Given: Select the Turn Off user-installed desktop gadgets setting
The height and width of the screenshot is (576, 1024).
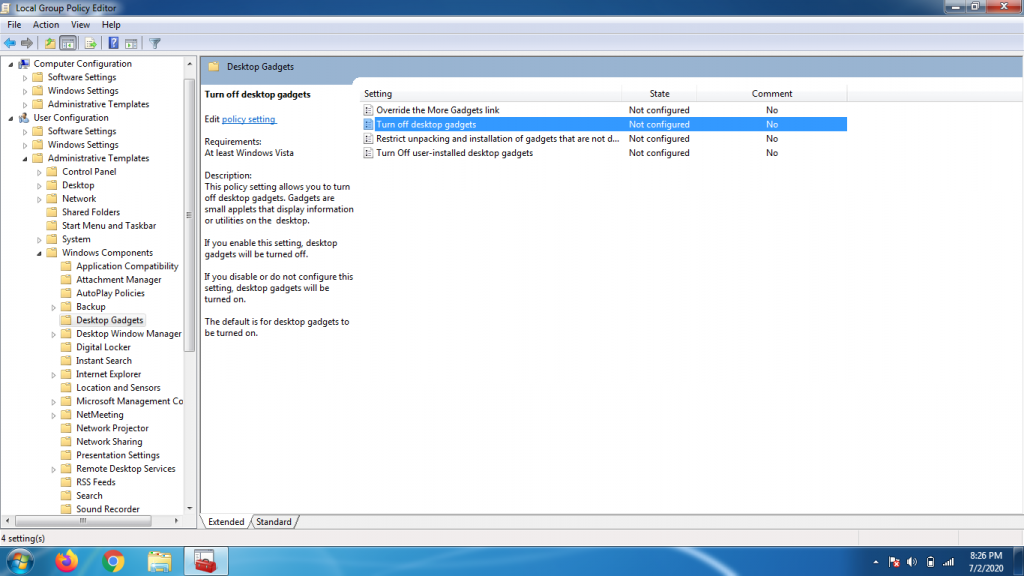Looking at the screenshot, I should 452,152.
